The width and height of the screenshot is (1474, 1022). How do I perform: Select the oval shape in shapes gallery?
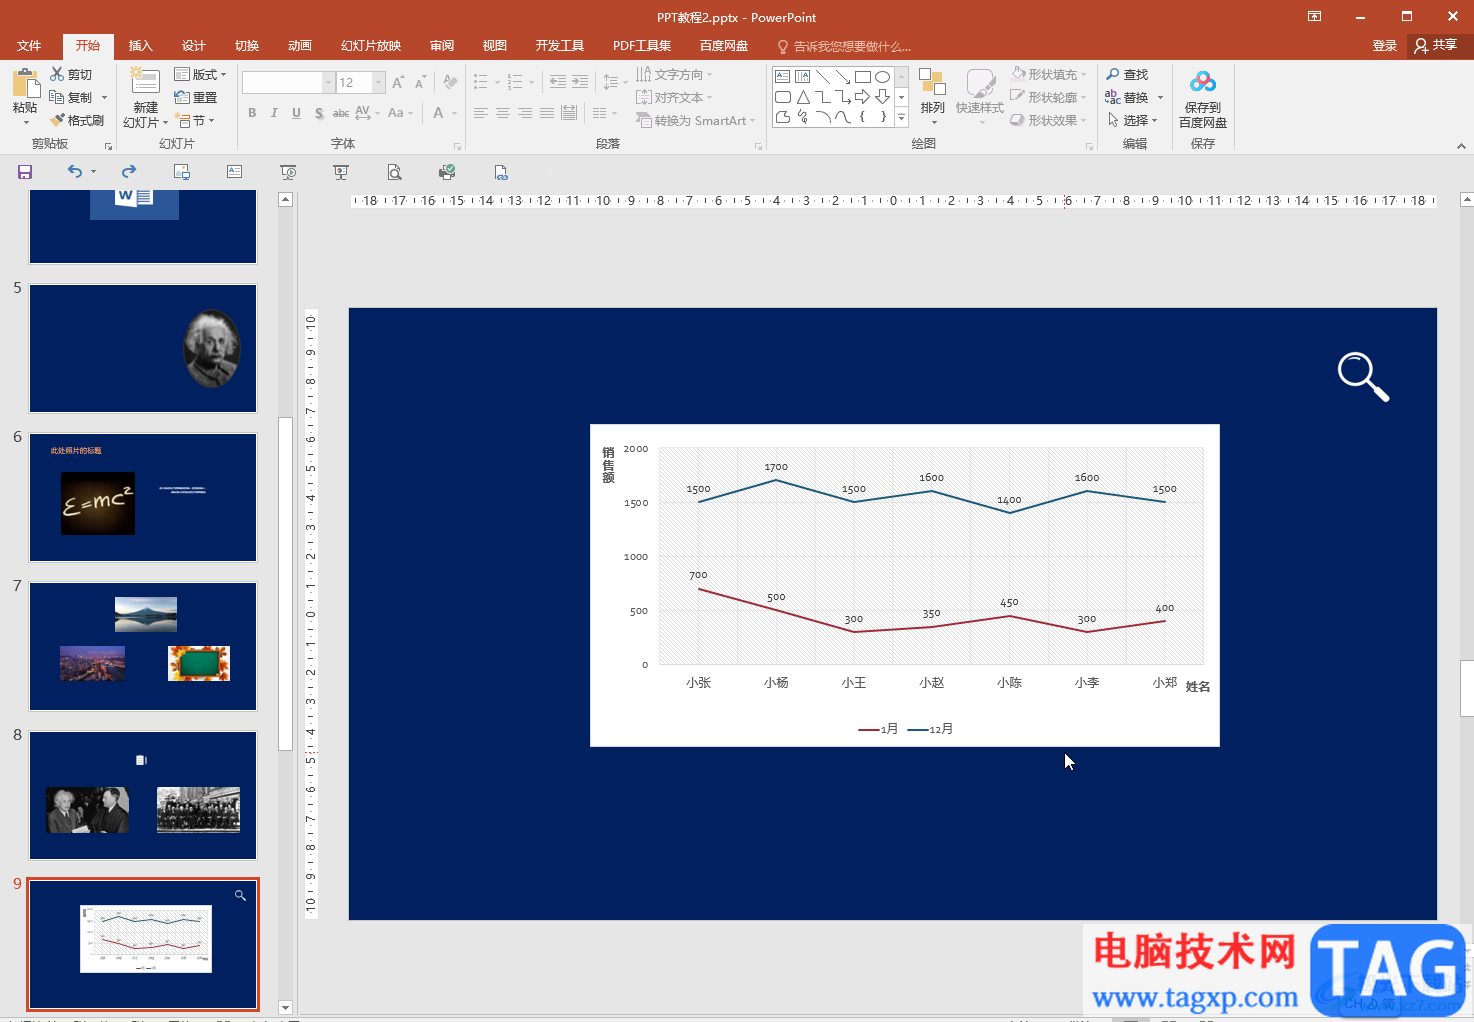pyautogui.click(x=882, y=77)
